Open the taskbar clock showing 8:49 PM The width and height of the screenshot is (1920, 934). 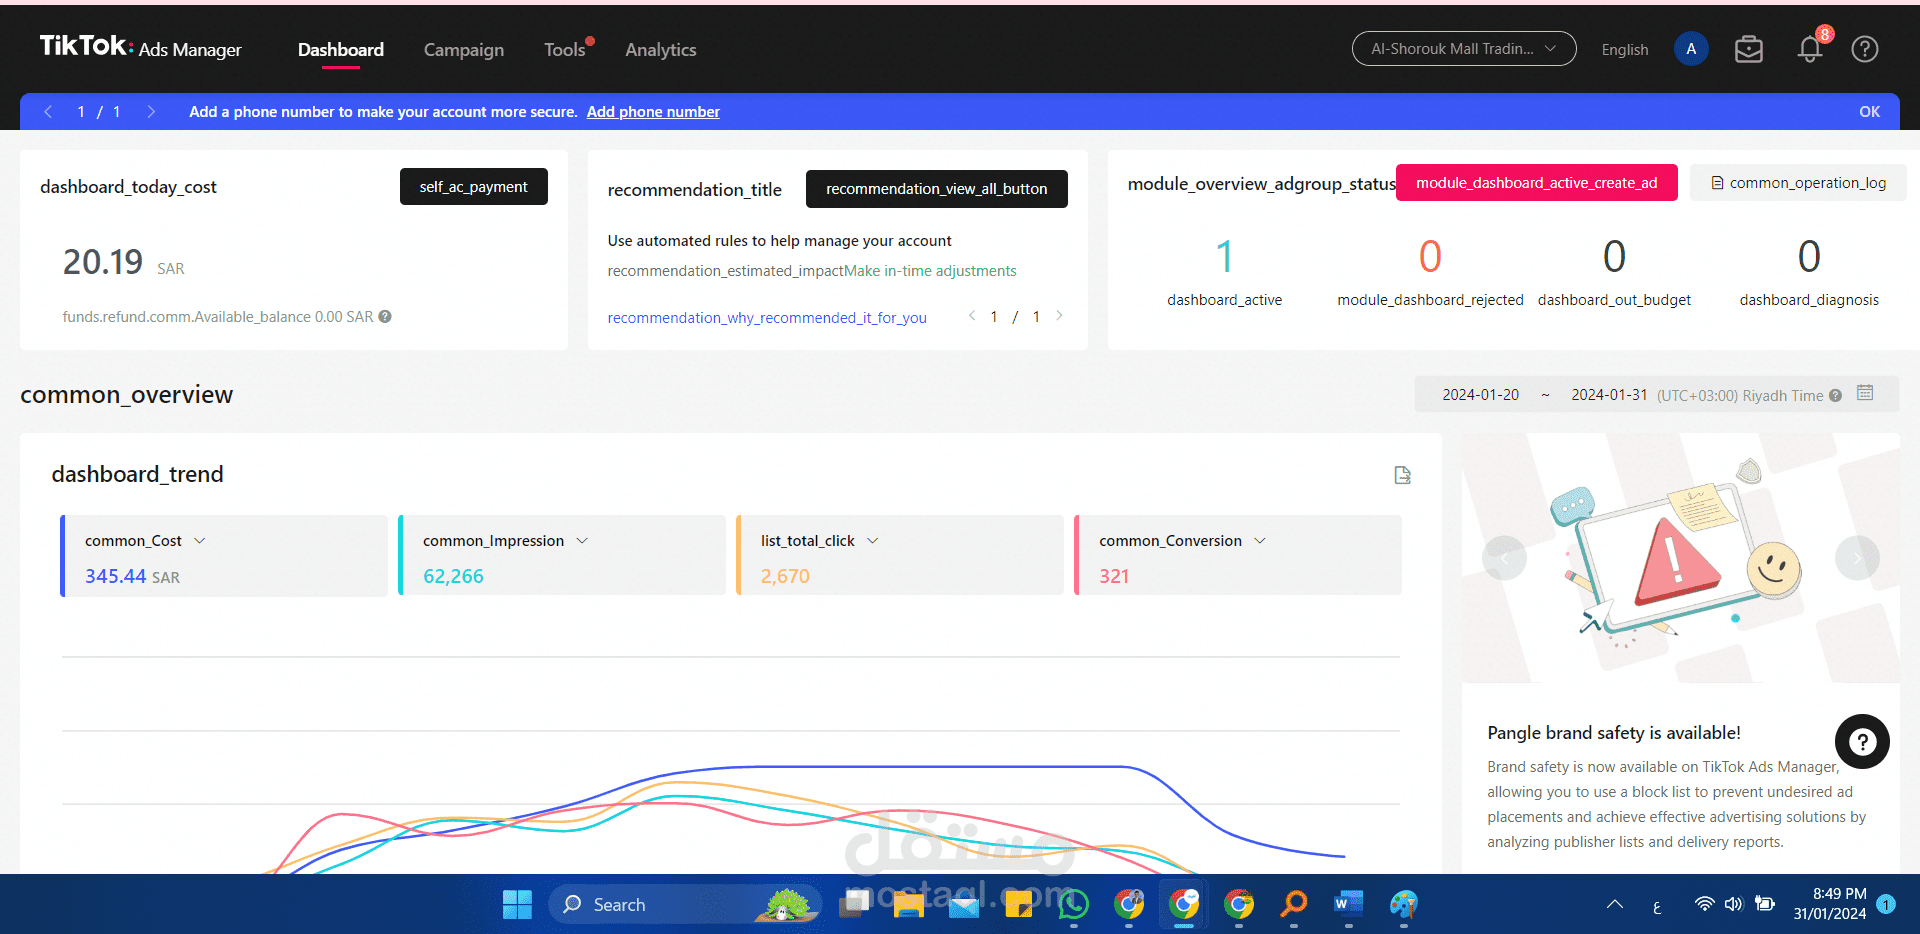(1830, 904)
